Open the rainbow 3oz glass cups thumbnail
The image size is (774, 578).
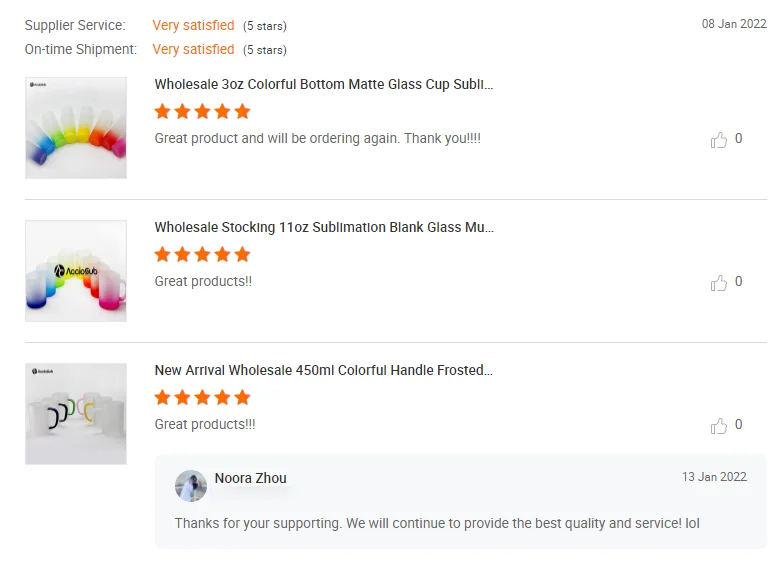tap(76, 128)
